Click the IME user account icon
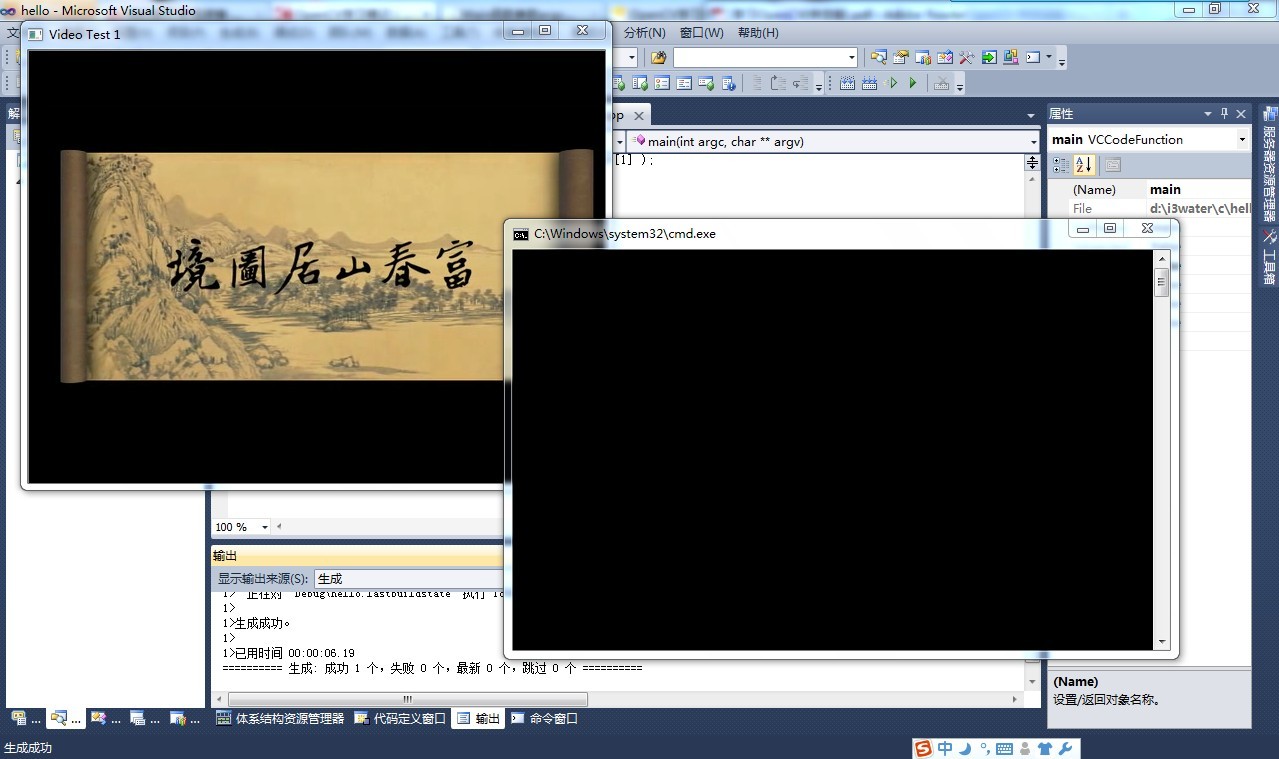 click(1025, 748)
